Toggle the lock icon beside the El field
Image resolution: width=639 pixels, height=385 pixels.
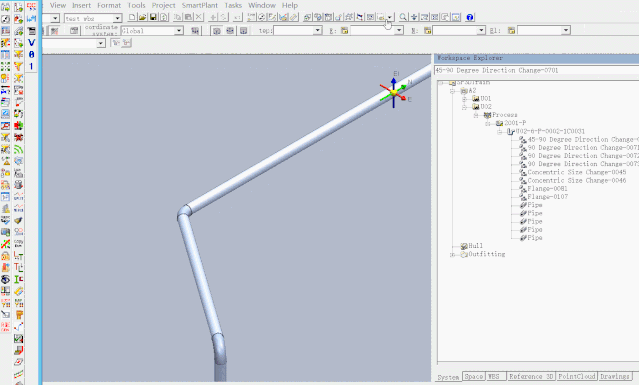point(511,31)
